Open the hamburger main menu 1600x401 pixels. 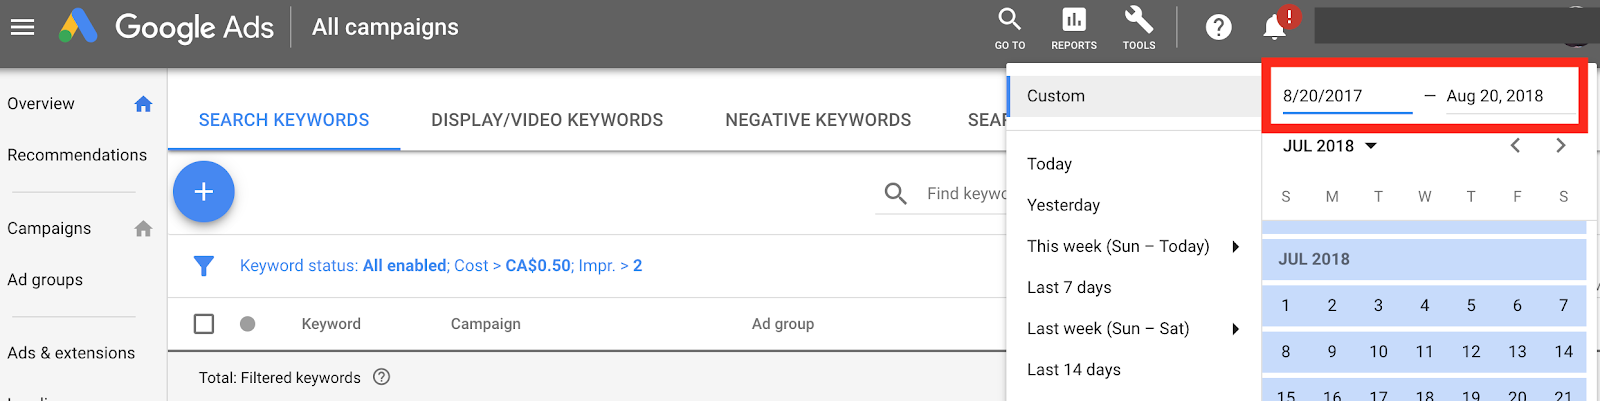point(22,27)
